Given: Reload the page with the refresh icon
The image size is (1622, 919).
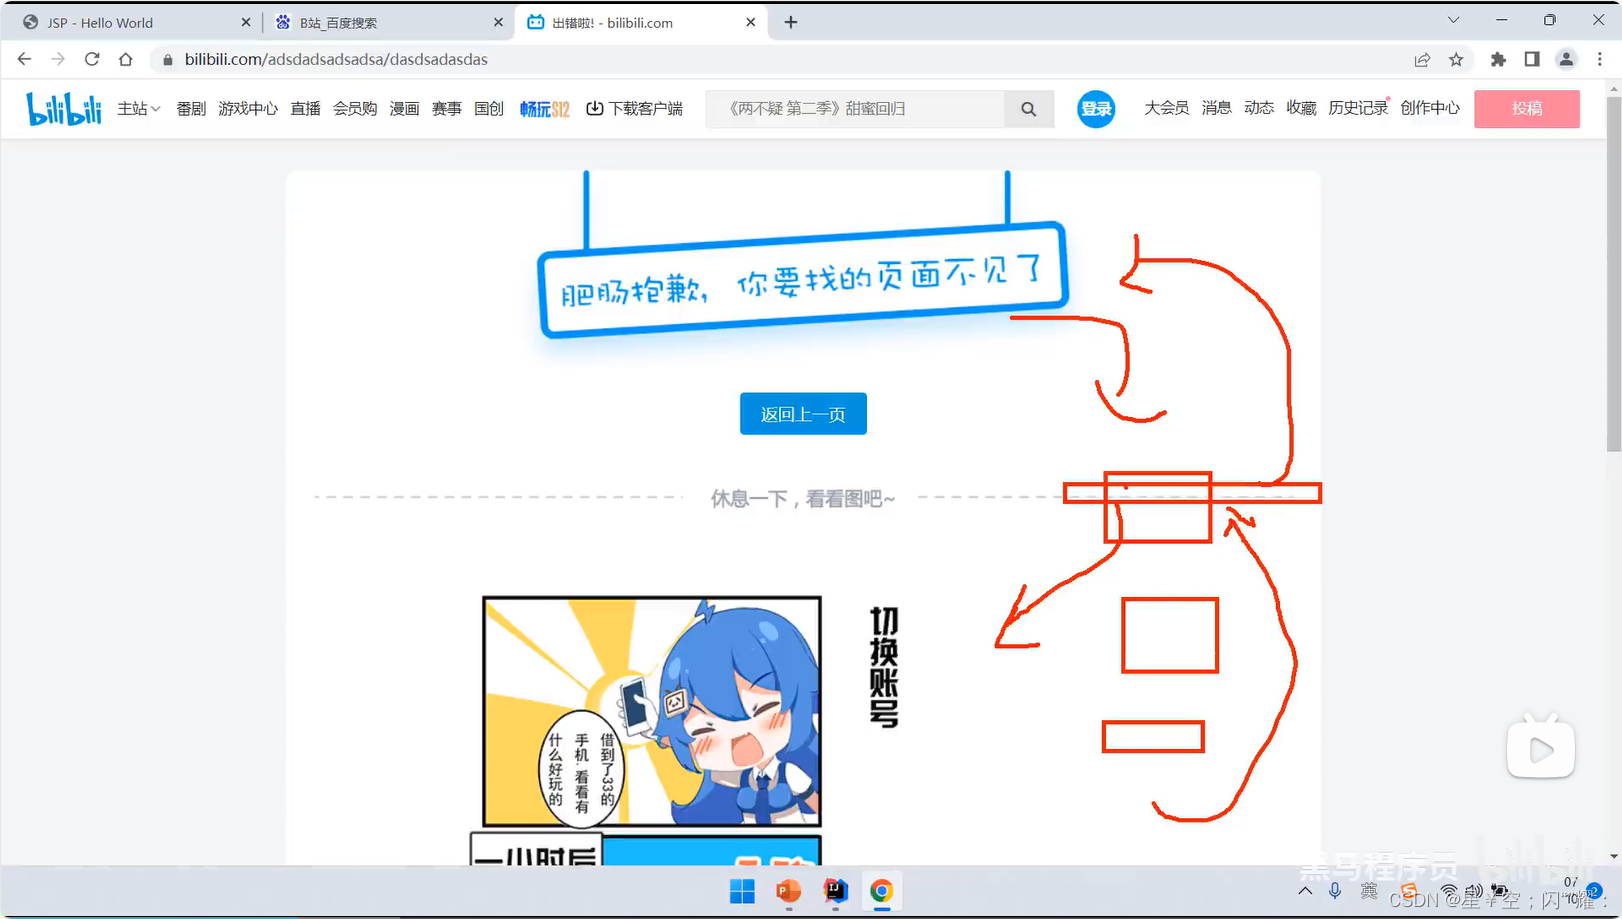Looking at the screenshot, I should tap(92, 59).
